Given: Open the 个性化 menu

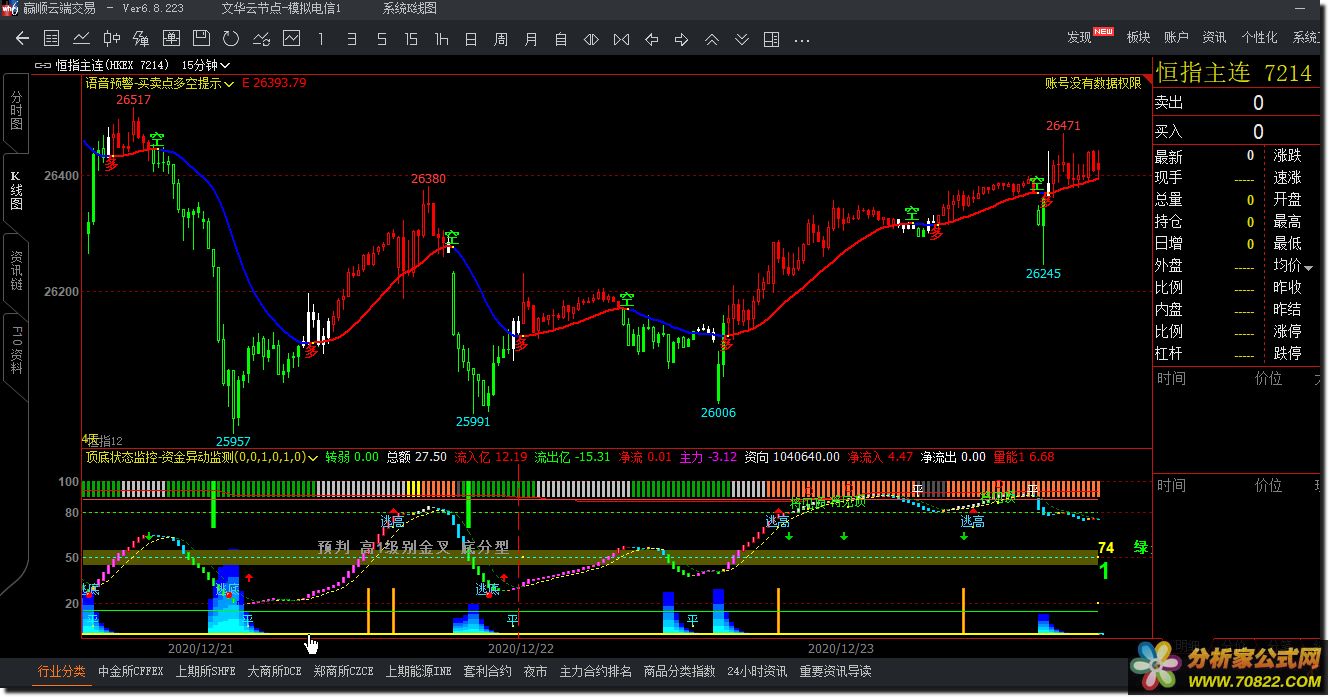Looking at the screenshot, I should click(1259, 38).
